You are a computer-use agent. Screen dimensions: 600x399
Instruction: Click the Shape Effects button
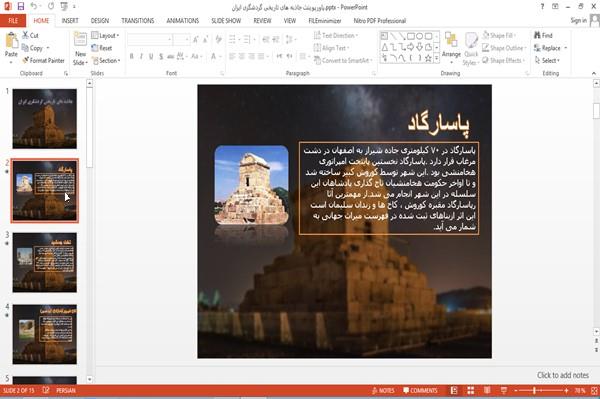point(502,60)
